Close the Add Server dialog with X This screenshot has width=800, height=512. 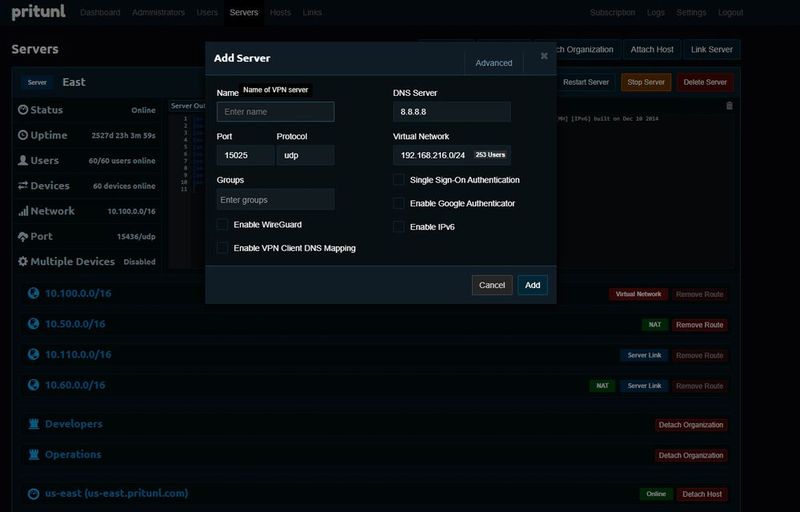click(x=544, y=56)
